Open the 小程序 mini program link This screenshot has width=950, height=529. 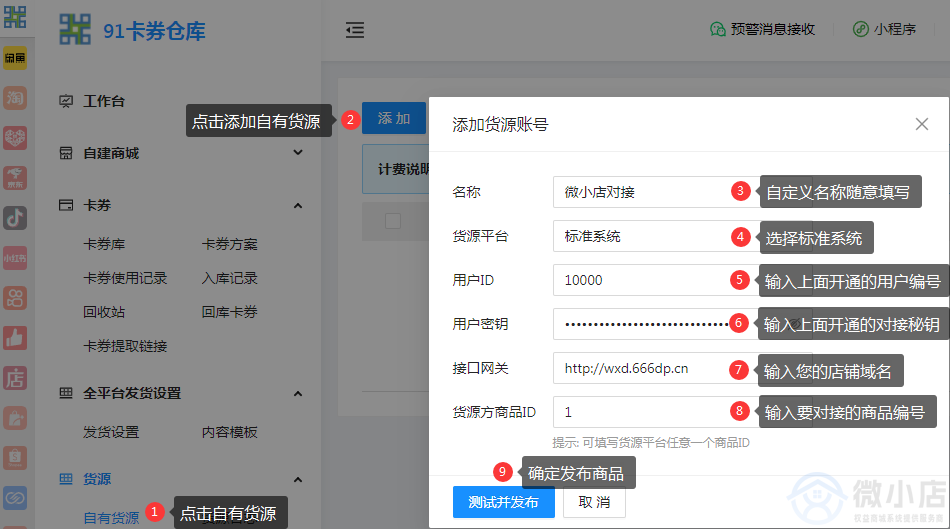884,29
